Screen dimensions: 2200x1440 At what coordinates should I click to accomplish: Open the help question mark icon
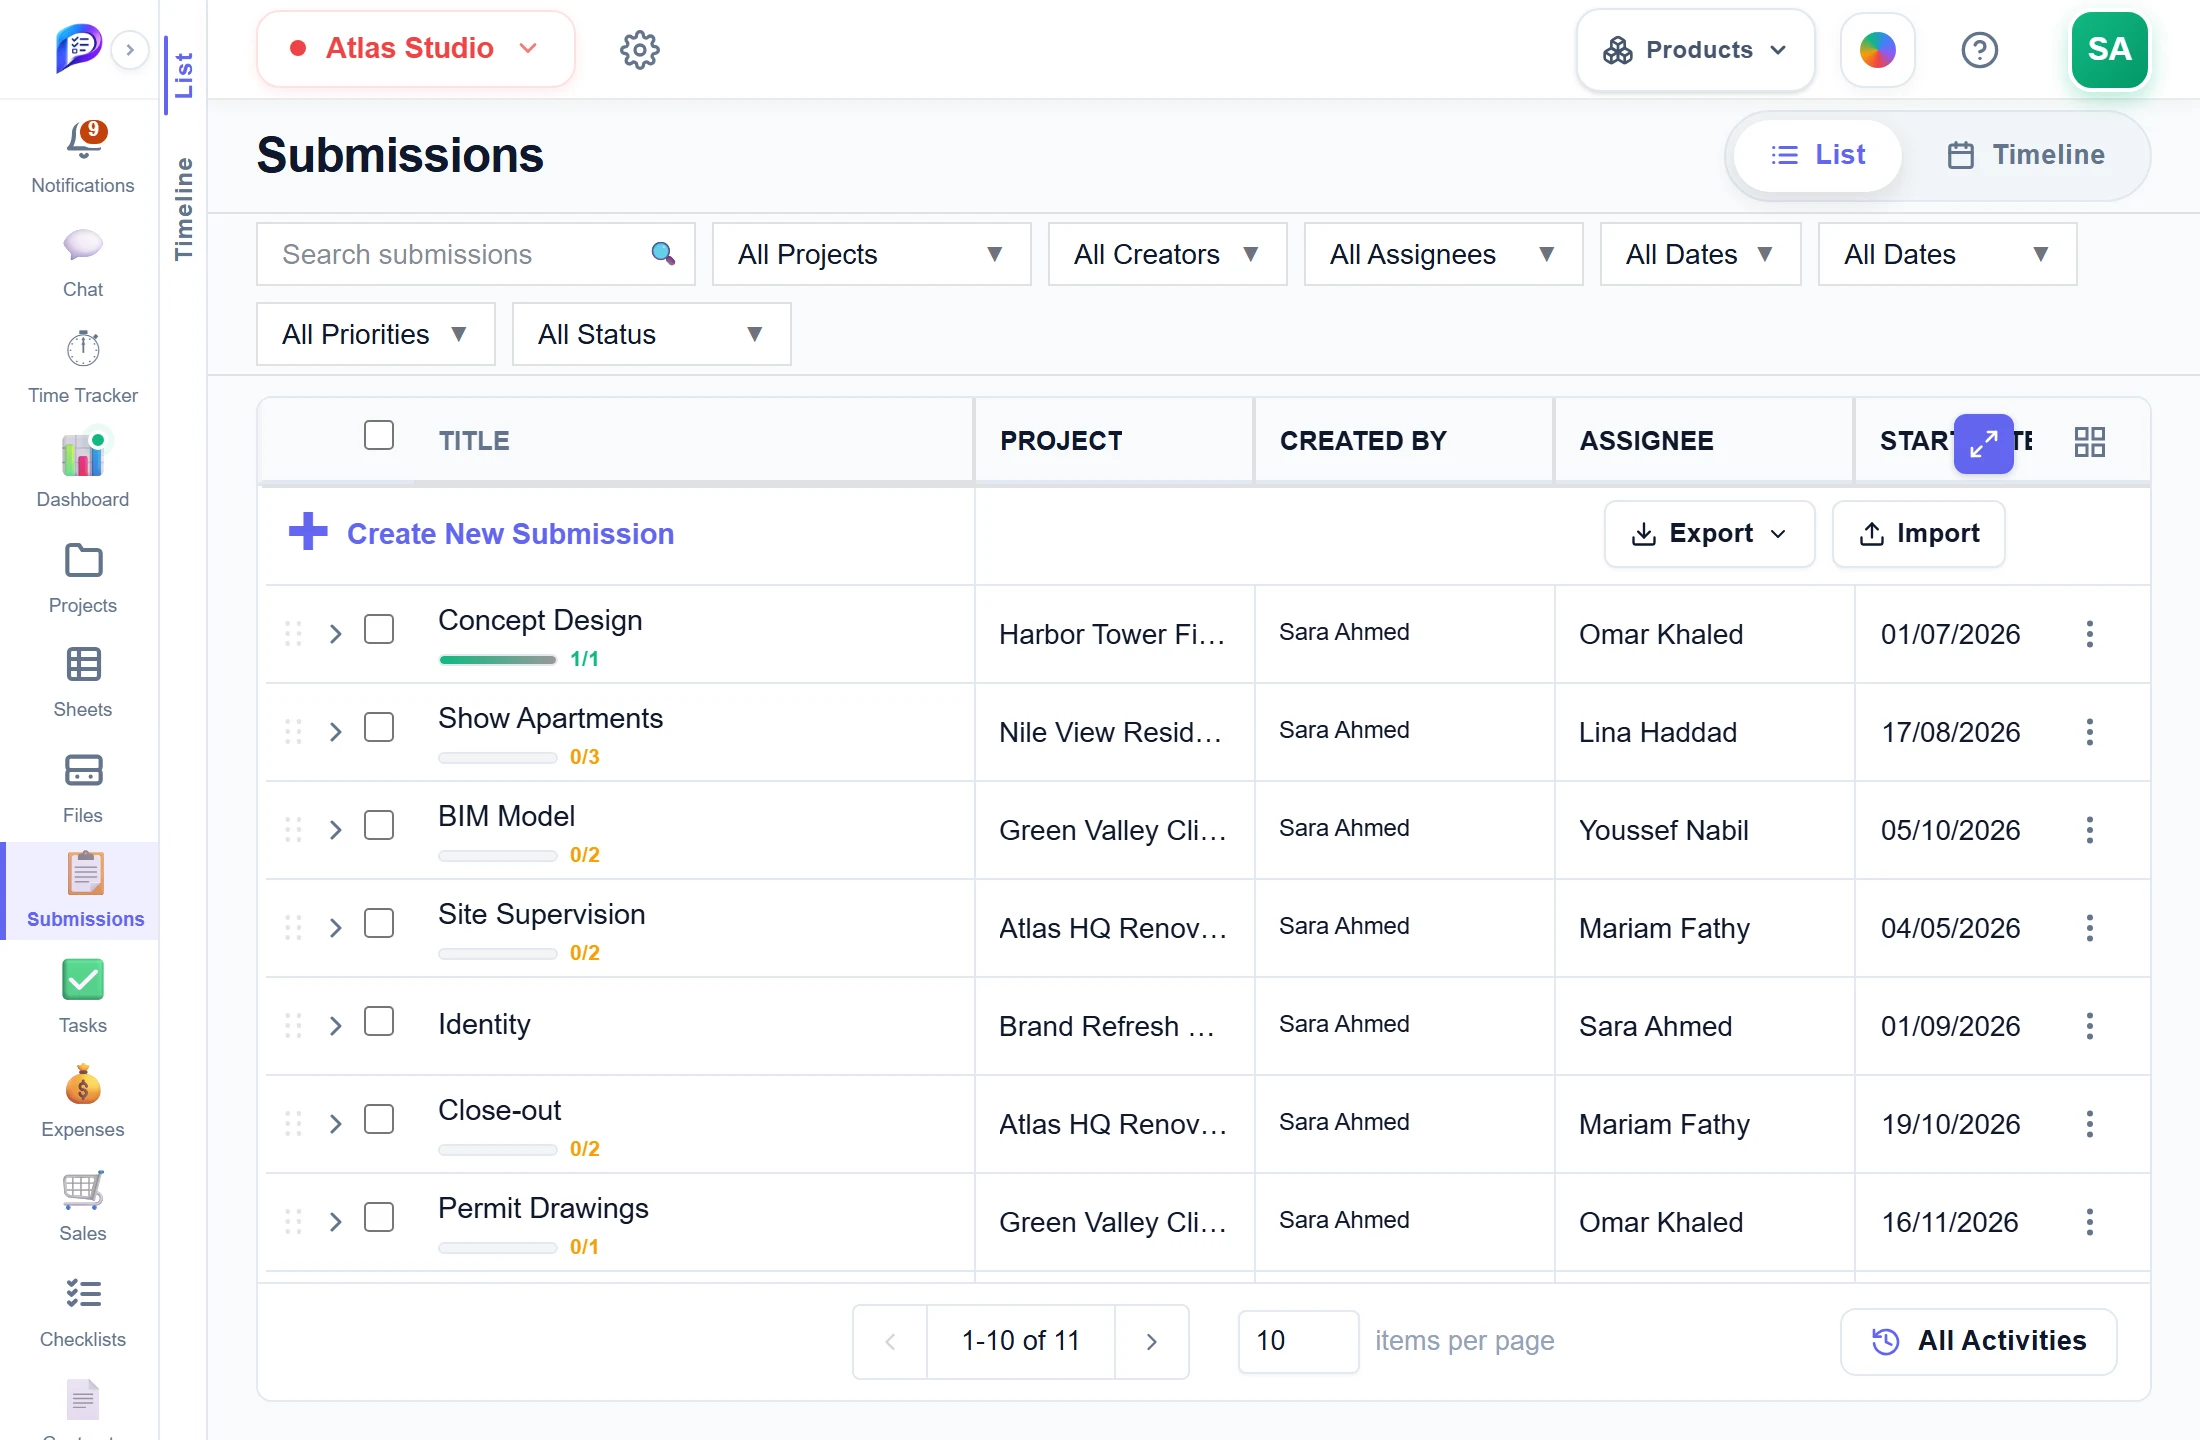click(x=1980, y=50)
